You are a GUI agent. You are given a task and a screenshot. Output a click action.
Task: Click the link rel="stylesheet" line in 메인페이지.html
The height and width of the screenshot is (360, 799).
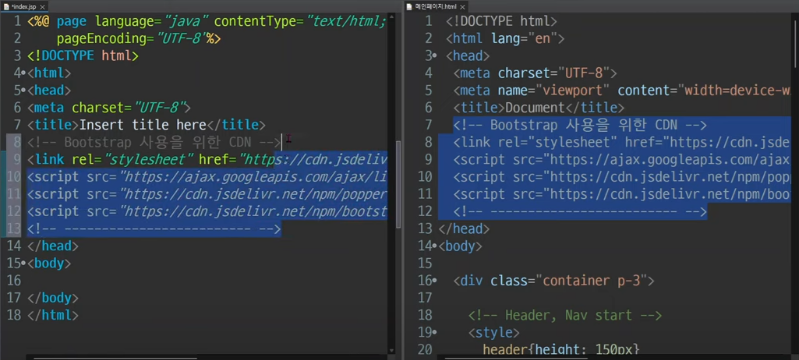click(622, 143)
